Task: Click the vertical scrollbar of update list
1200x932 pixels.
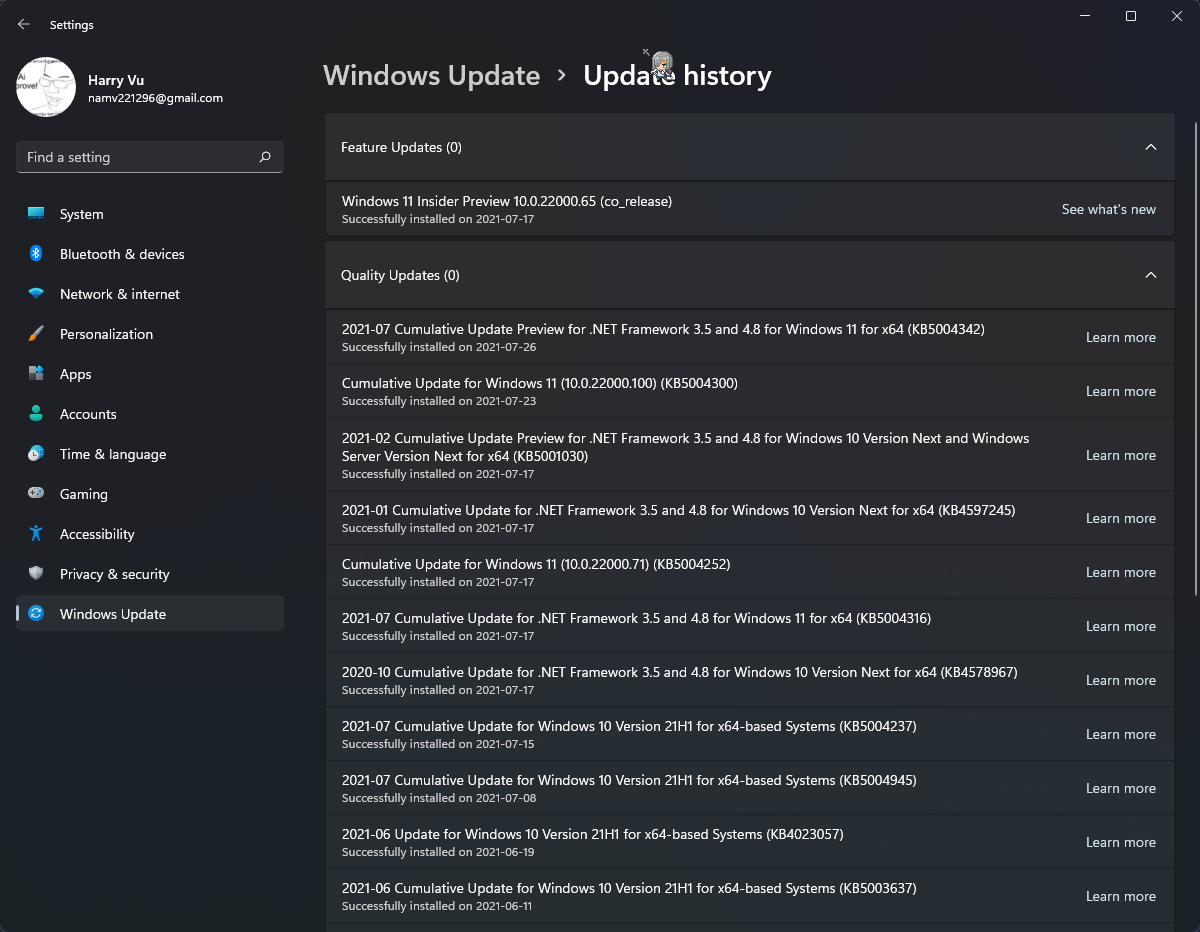Action: coord(1196,360)
